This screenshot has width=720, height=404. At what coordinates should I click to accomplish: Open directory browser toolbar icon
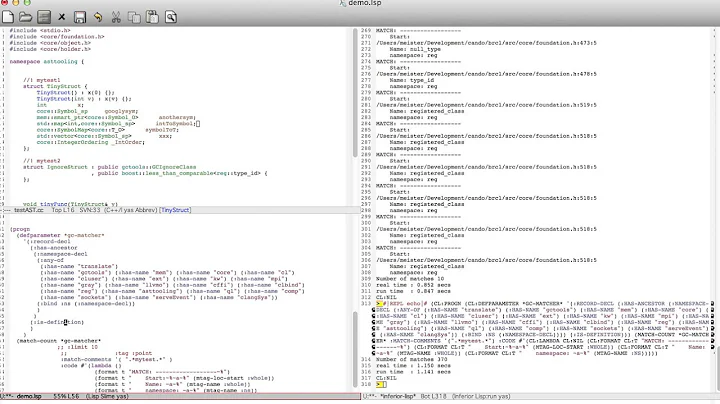pyautogui.click(x=44, y=17)
